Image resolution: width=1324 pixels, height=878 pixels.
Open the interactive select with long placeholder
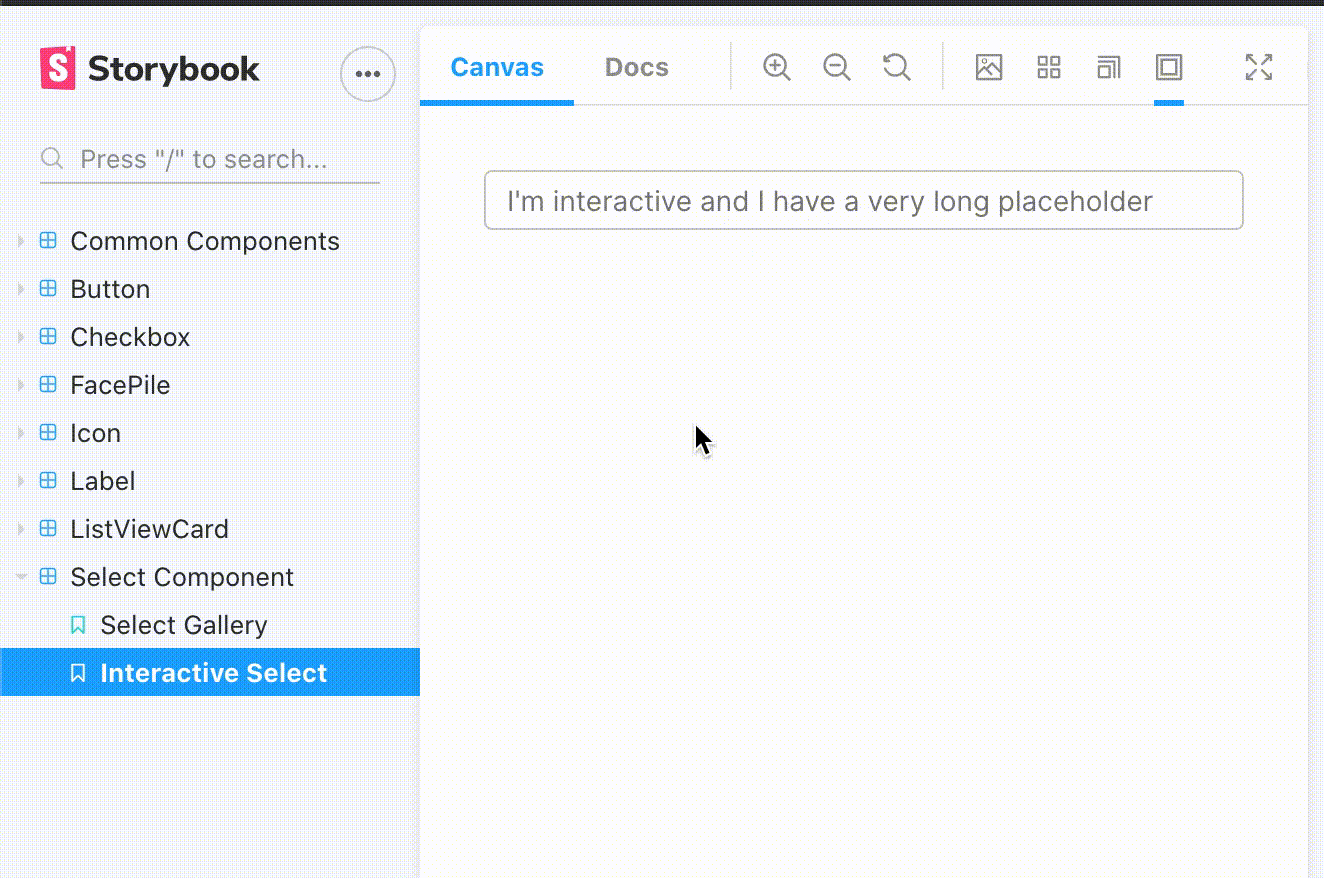[864, 200]
